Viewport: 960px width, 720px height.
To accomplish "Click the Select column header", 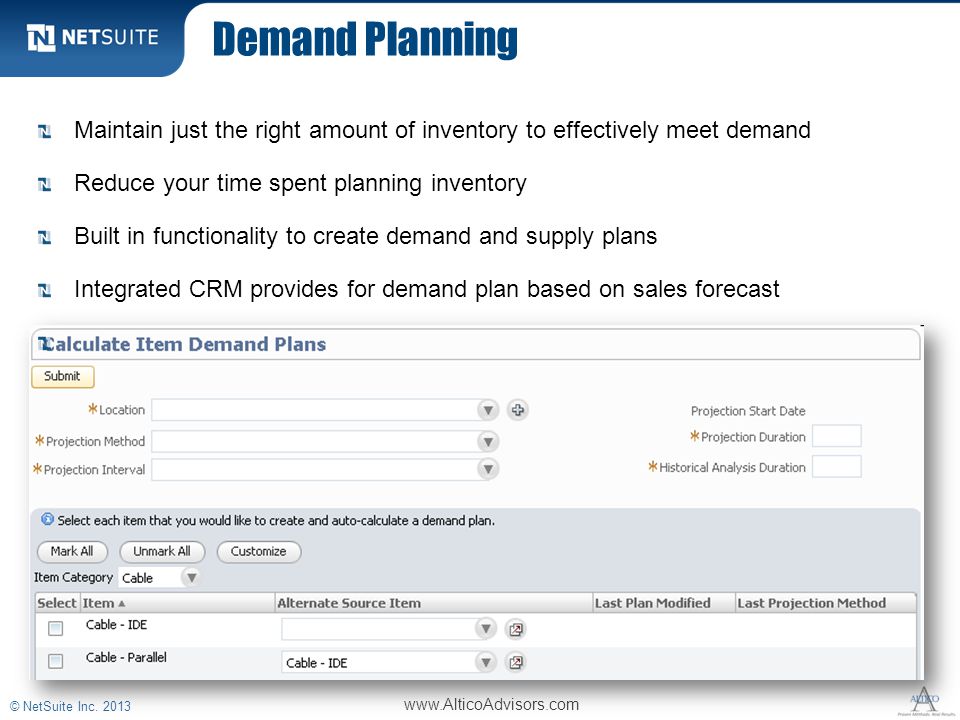I will click(x=57, y=603).
